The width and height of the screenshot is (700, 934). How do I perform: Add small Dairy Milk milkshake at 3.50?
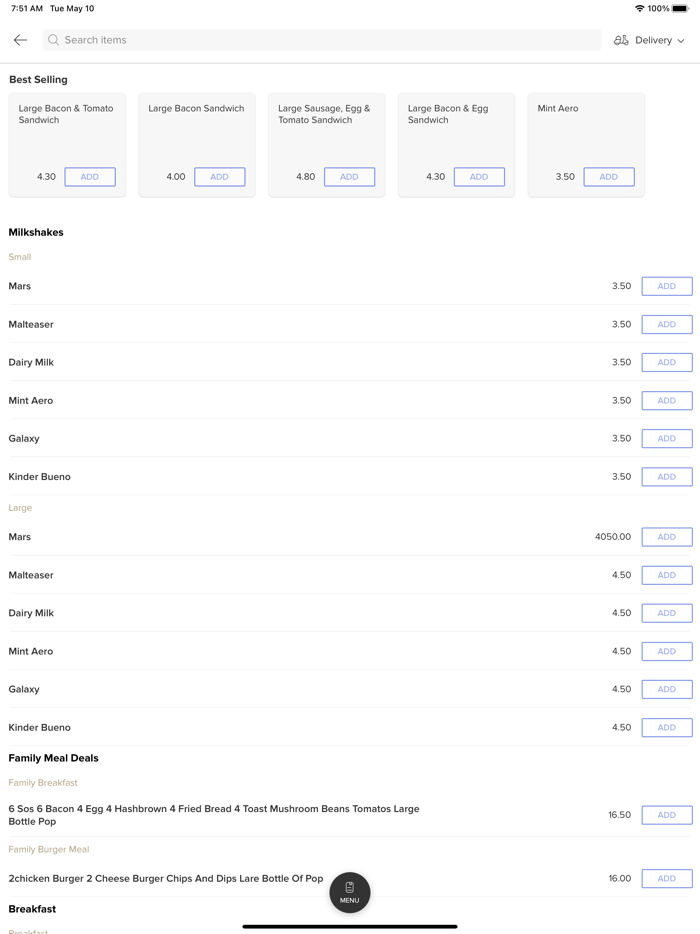[x=667, y=362]
